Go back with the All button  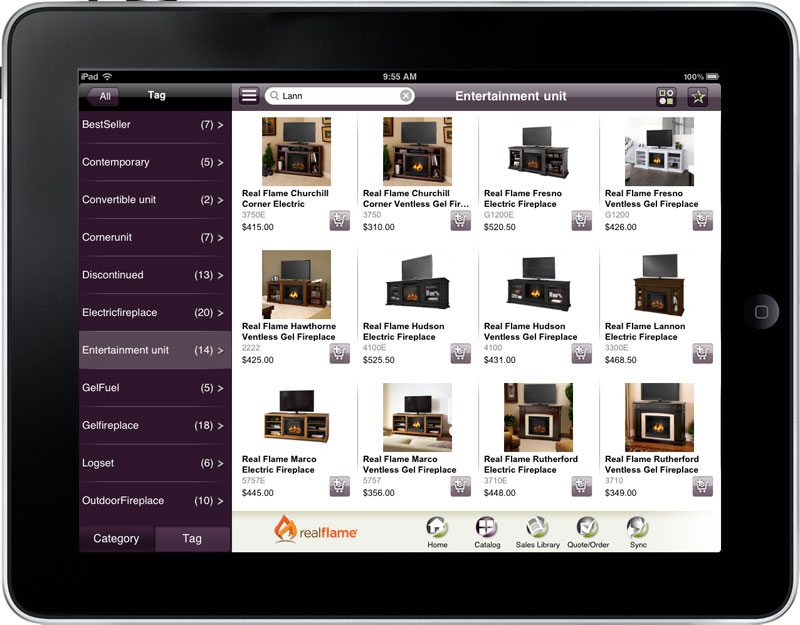tap(104, 96)
